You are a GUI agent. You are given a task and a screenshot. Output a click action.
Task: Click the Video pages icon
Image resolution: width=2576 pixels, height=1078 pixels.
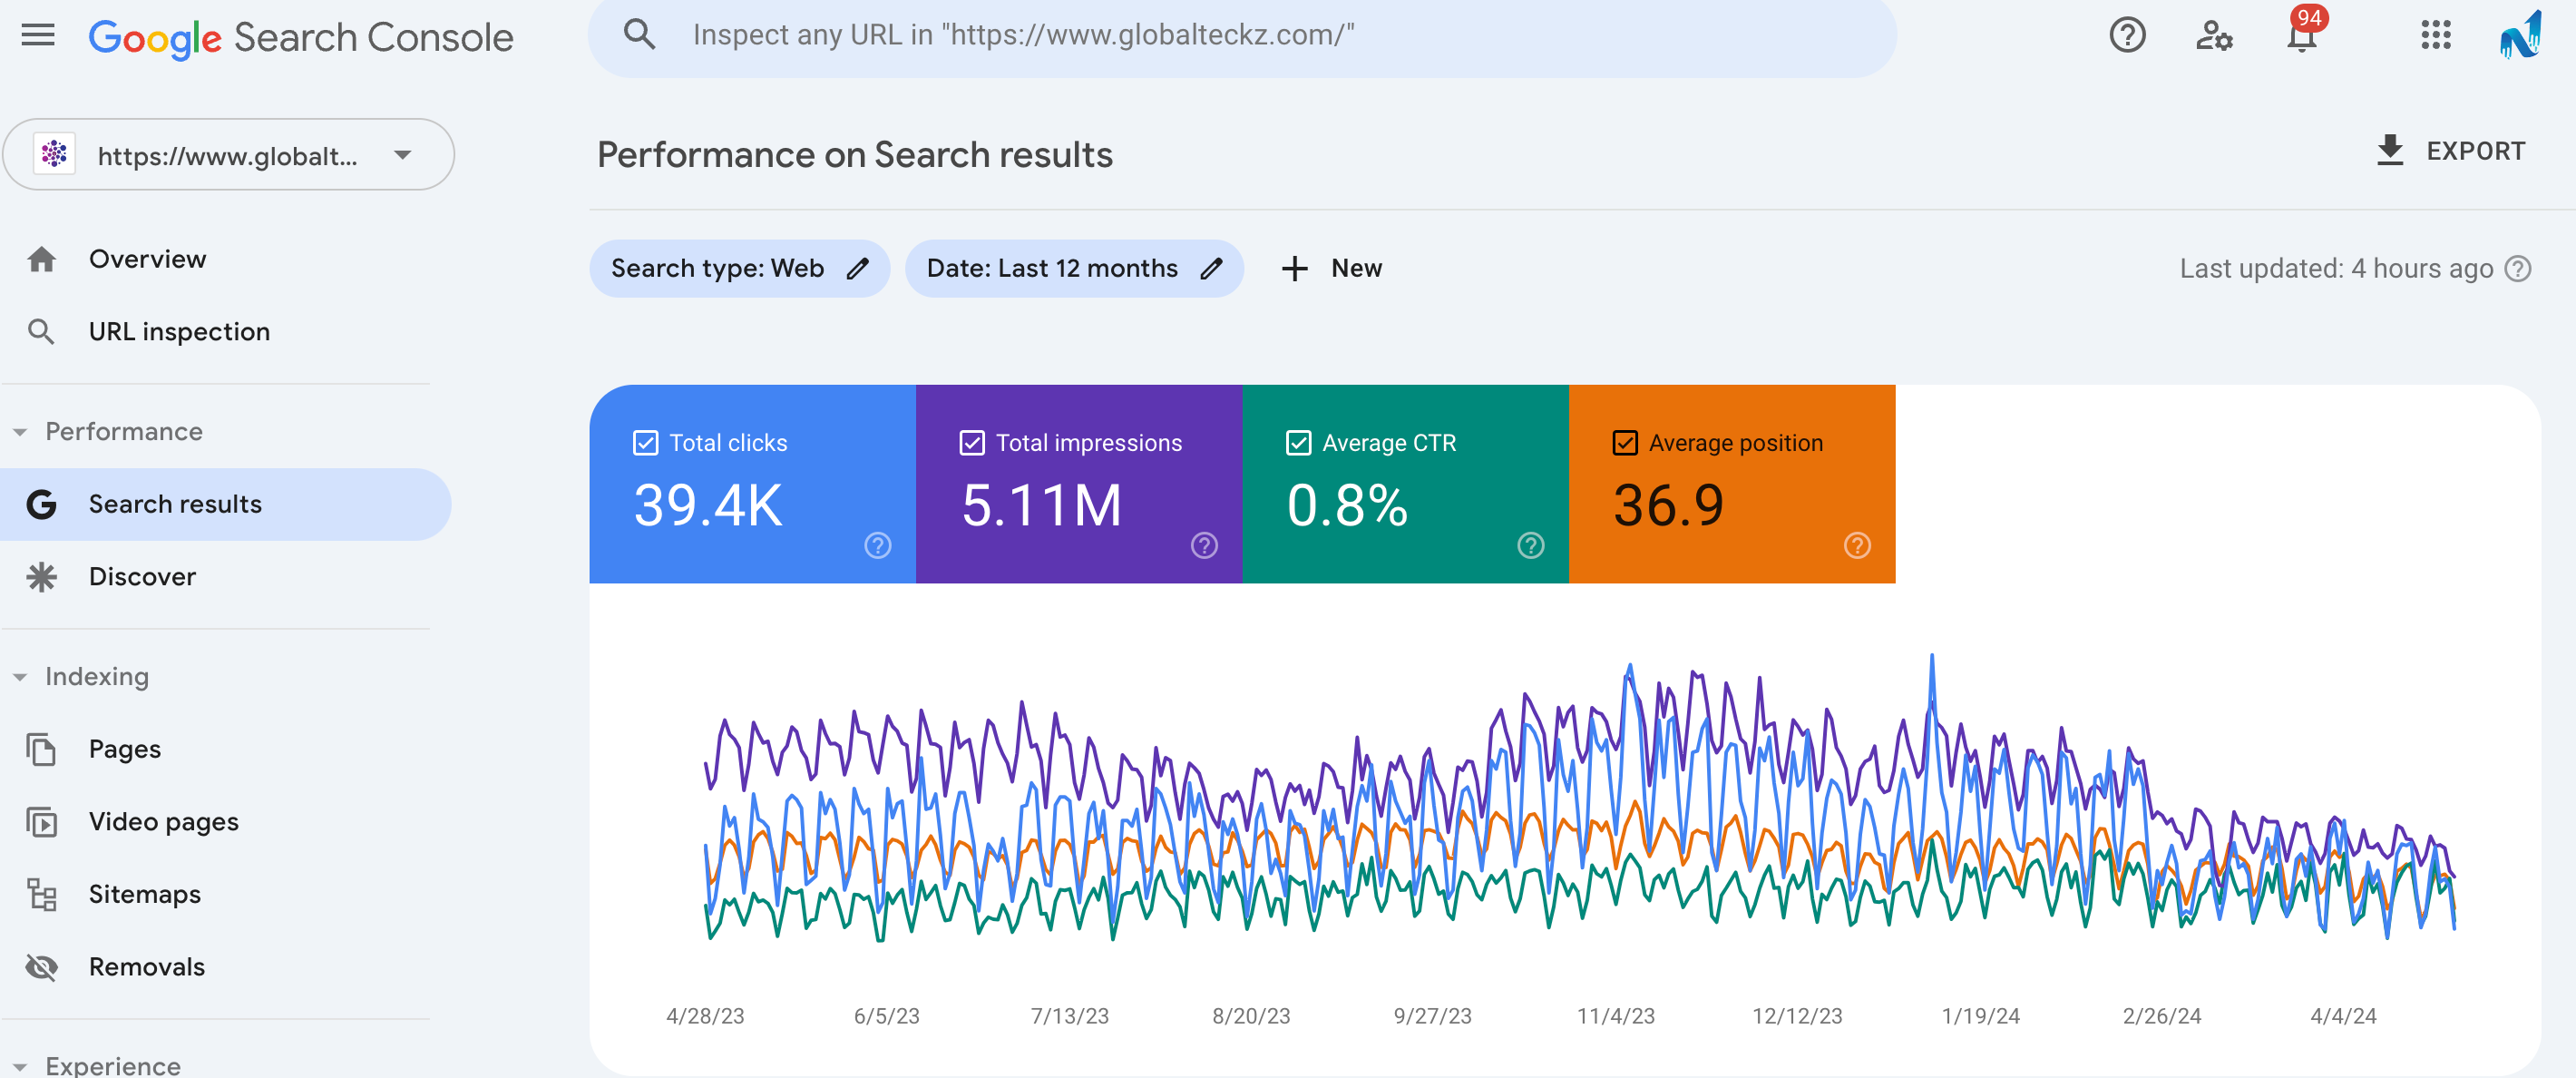[x=41, y=822]
